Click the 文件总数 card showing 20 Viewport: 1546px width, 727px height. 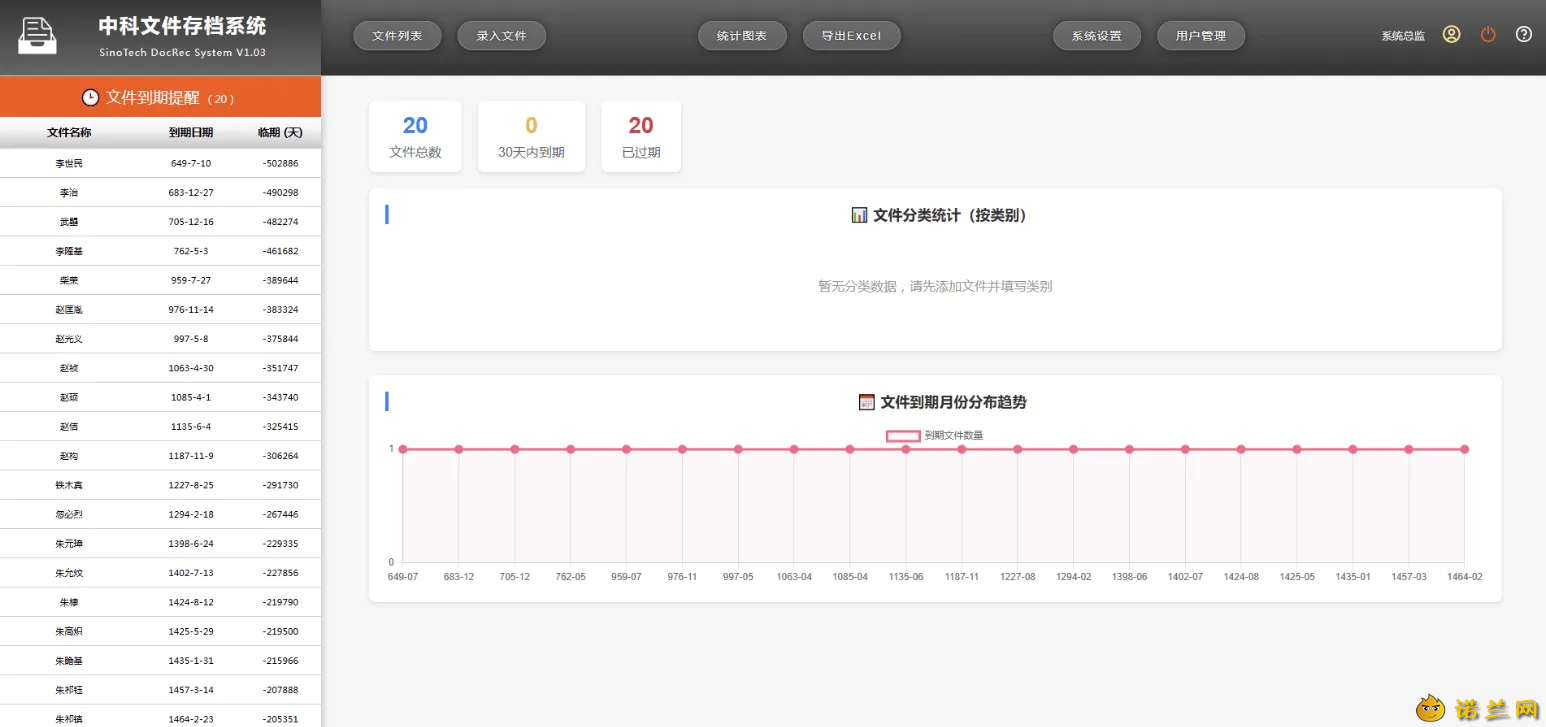click(x=415, y=136)
